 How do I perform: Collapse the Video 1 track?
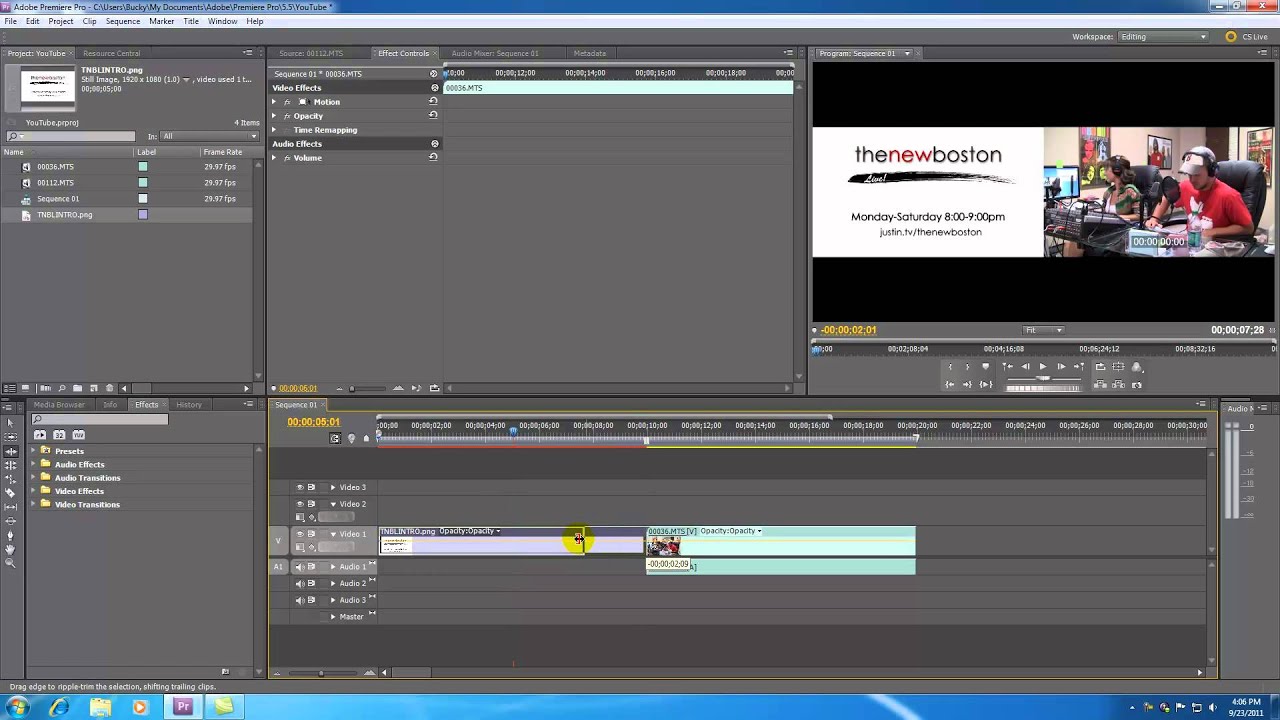[333, 534]
